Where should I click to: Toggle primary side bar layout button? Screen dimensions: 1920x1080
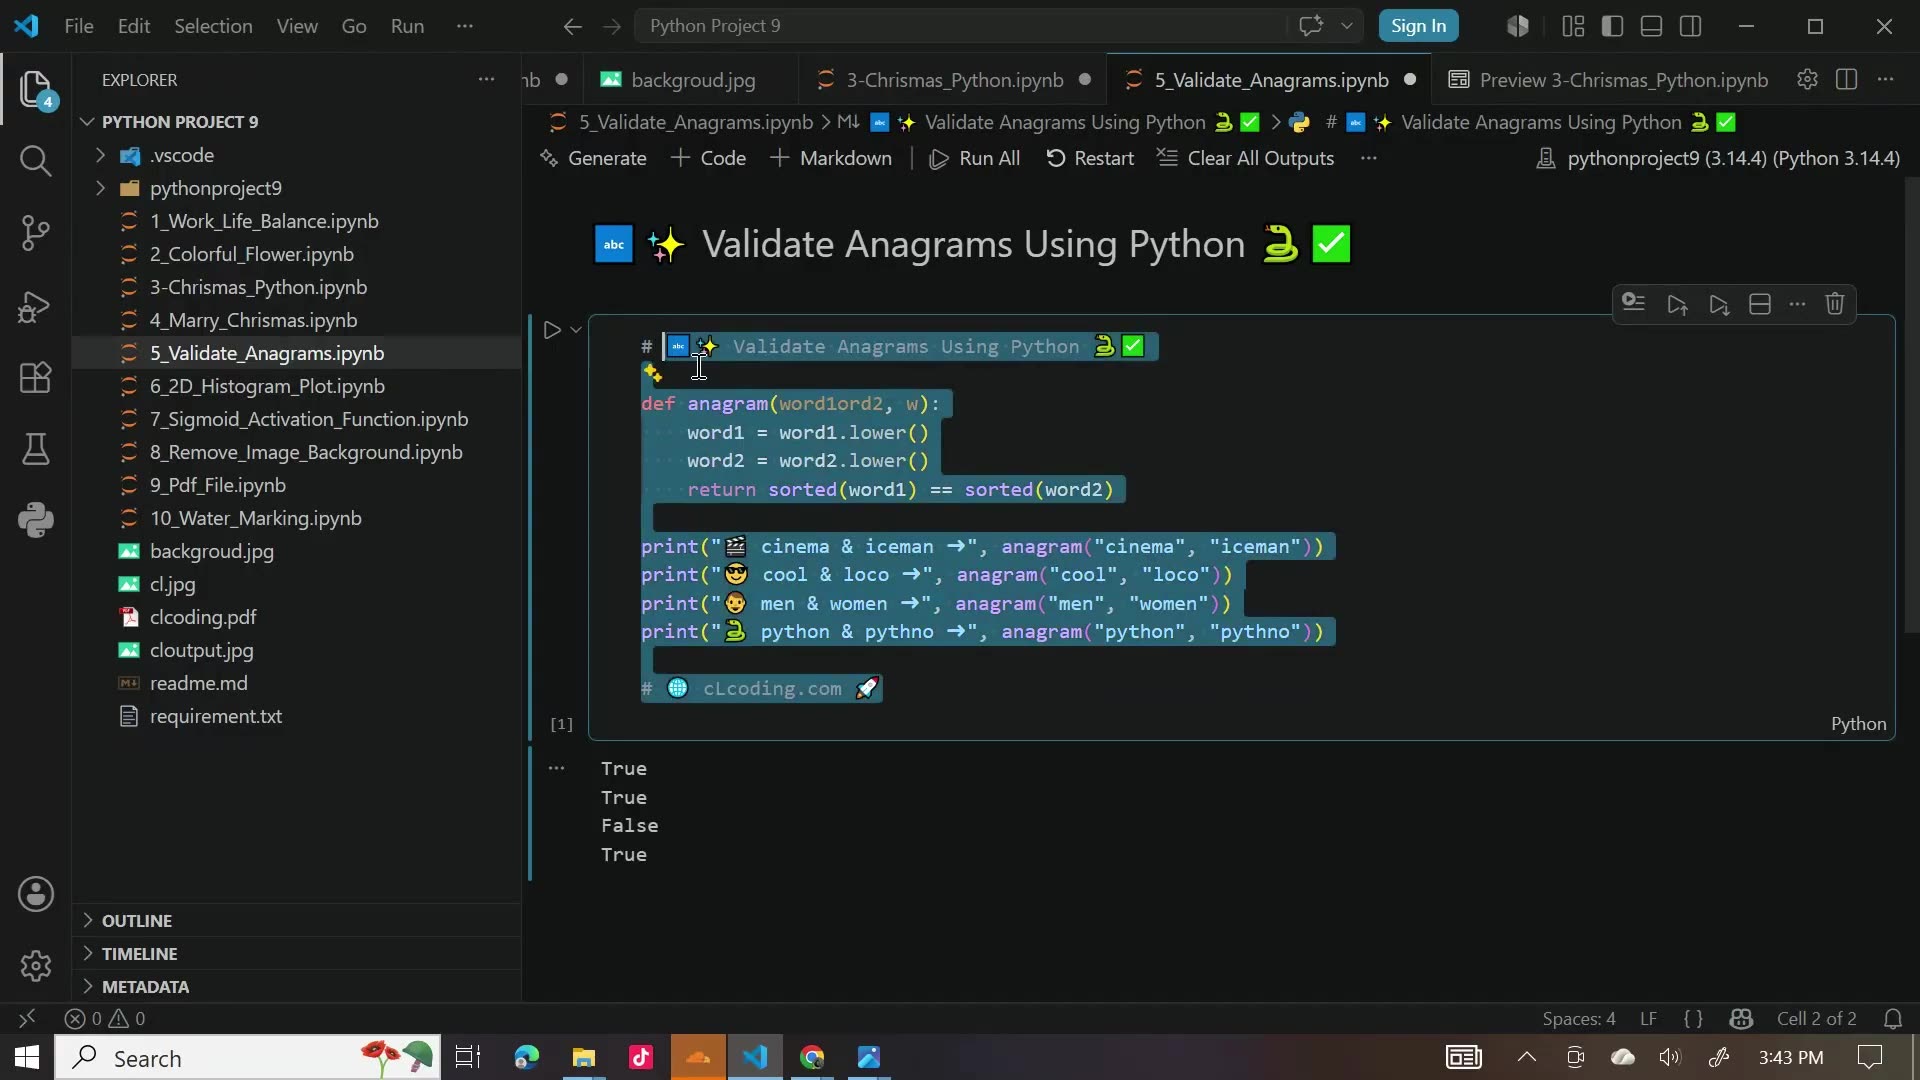(x=1612, y=26)
